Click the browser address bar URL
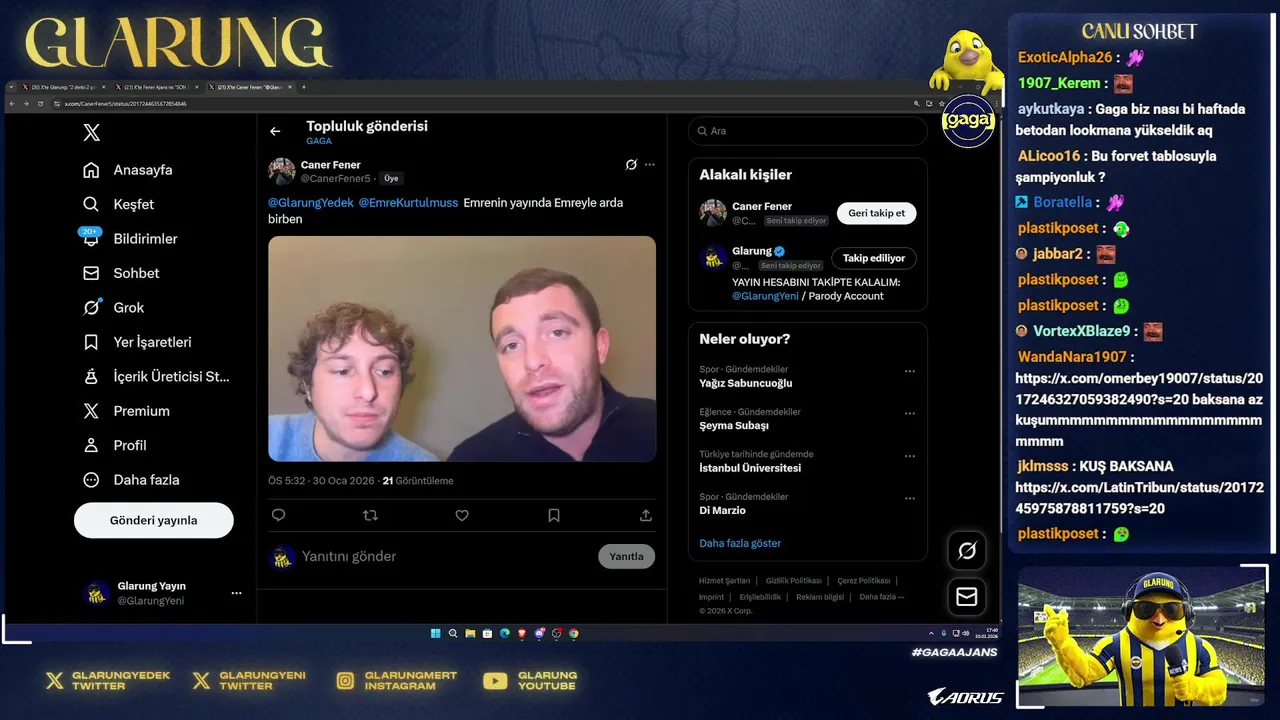The height and width of the screenshot is (720, 1280). tap(126, 104)
